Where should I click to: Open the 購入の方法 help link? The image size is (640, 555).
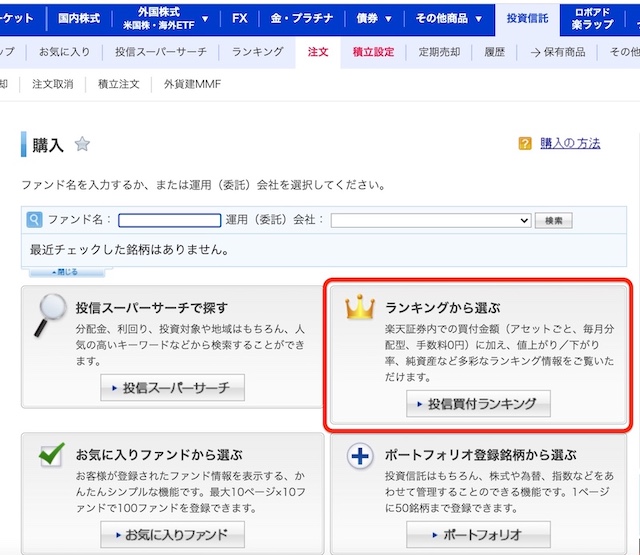coord(570,144)
